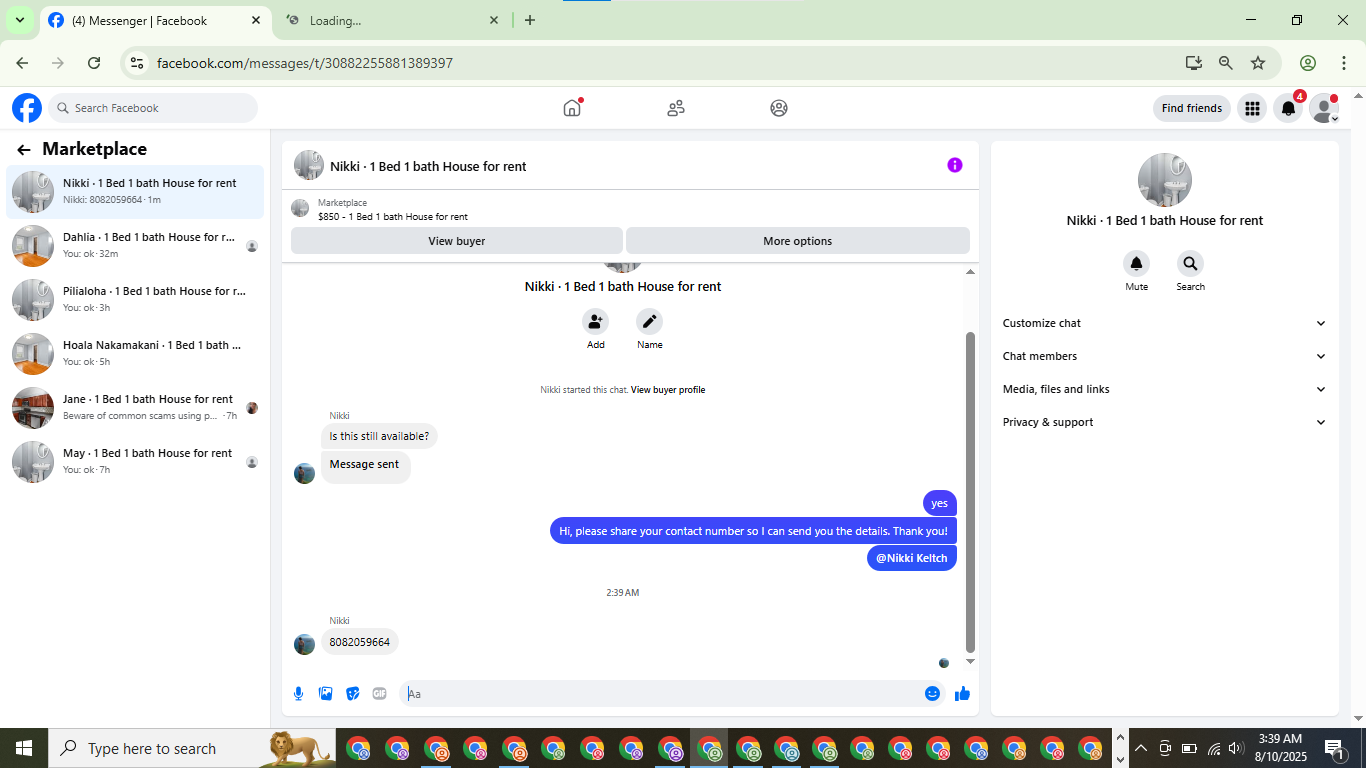Screen dimensions: 1366x768
Task: Switch to the Messenger | Facebook tab
Action: coord(155,20)
